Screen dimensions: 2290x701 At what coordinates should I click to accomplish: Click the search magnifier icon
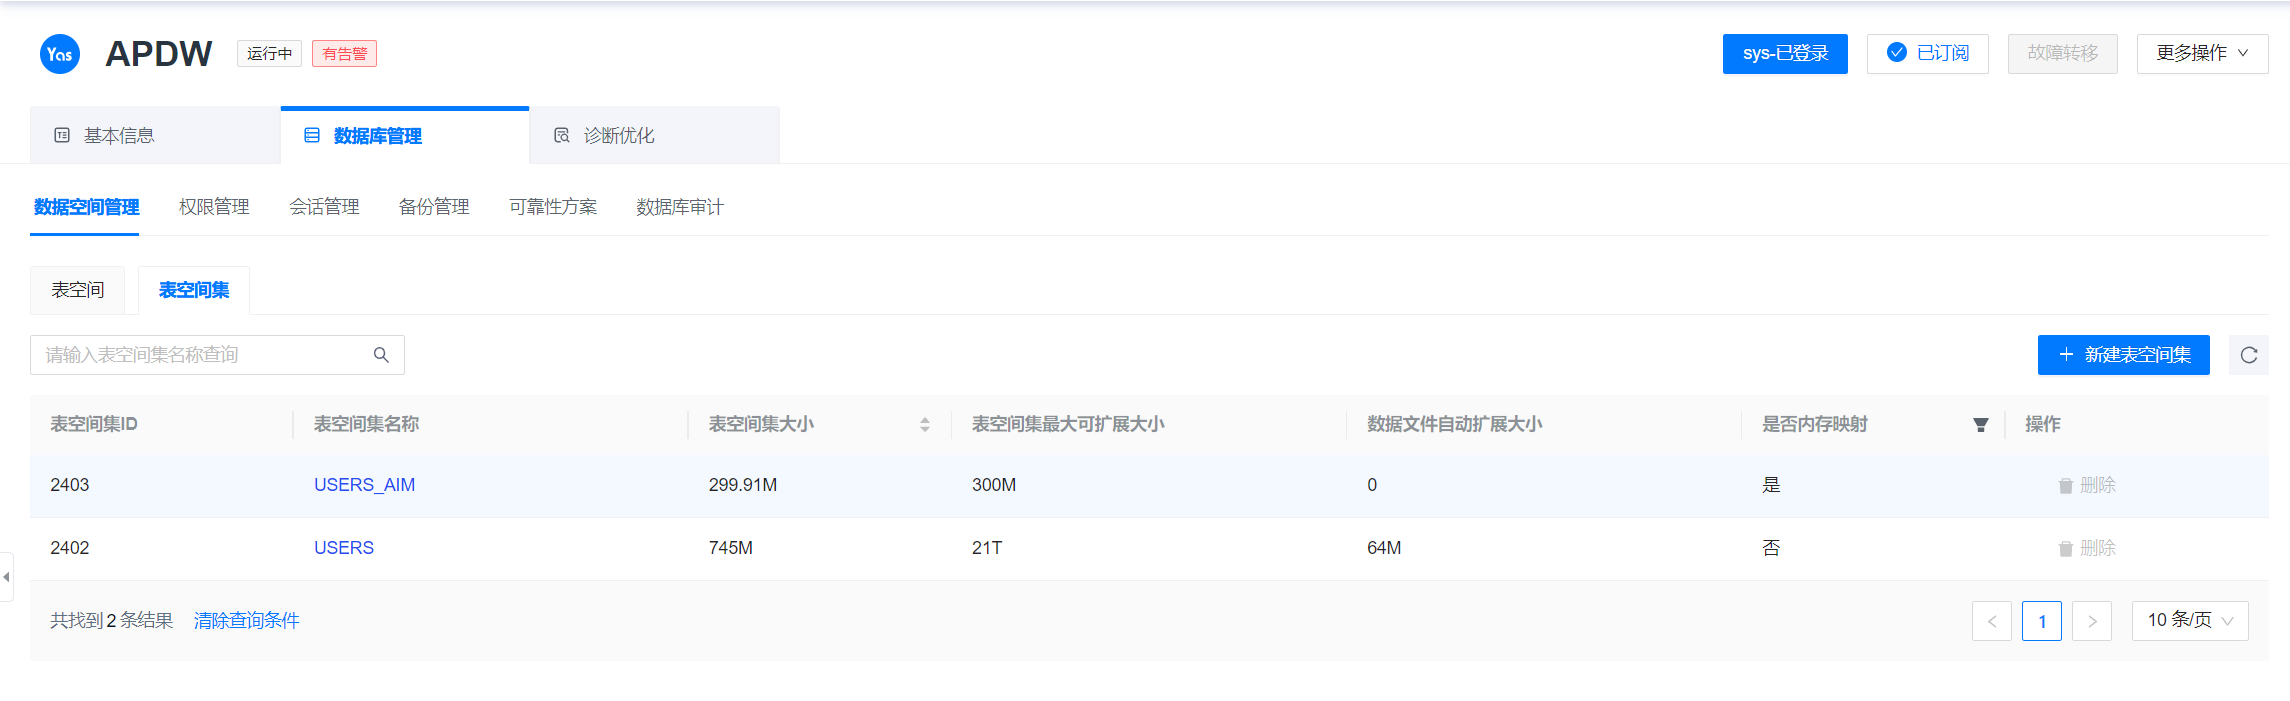click(x=381, y=355)
